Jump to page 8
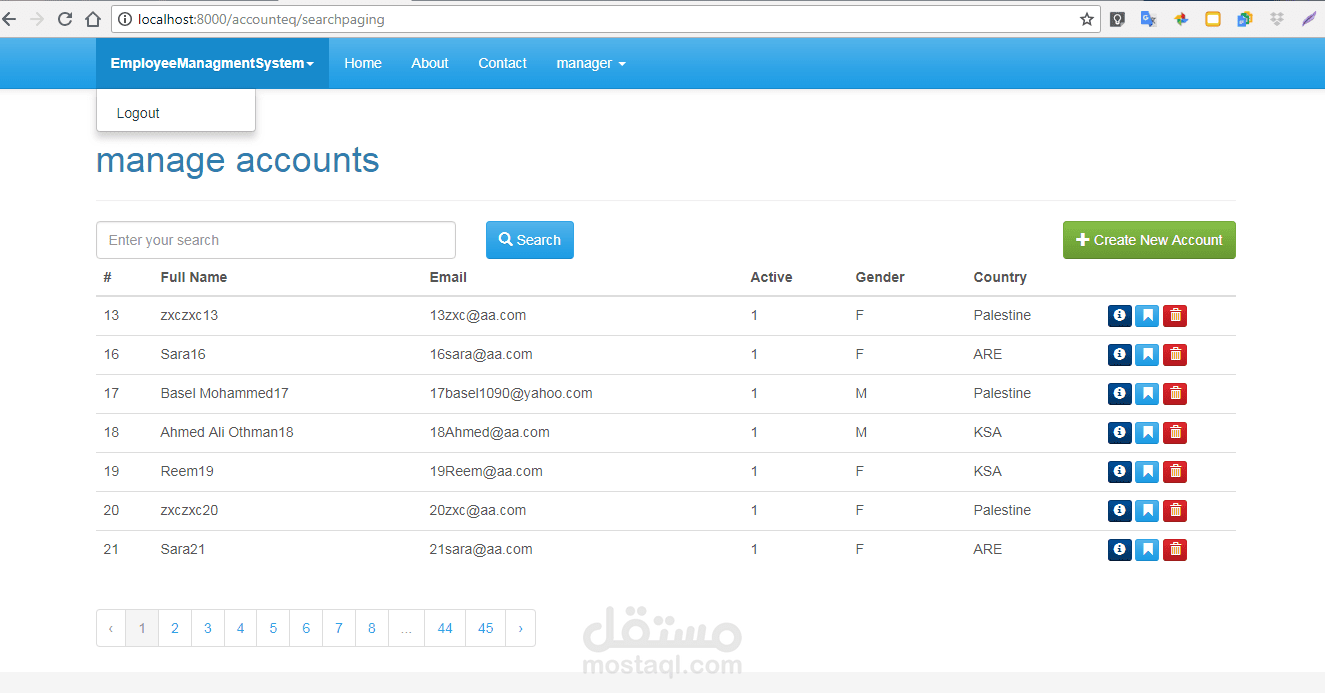The image size is (1325, 693). pyautogui.click(x=372, y=628)
